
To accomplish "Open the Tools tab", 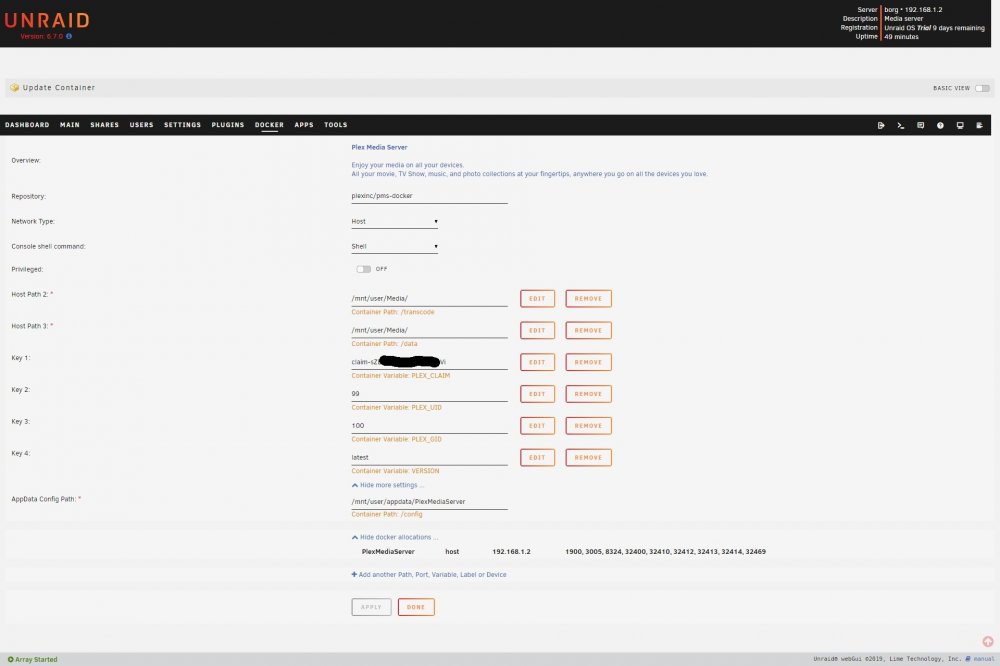I will (335, 125).
